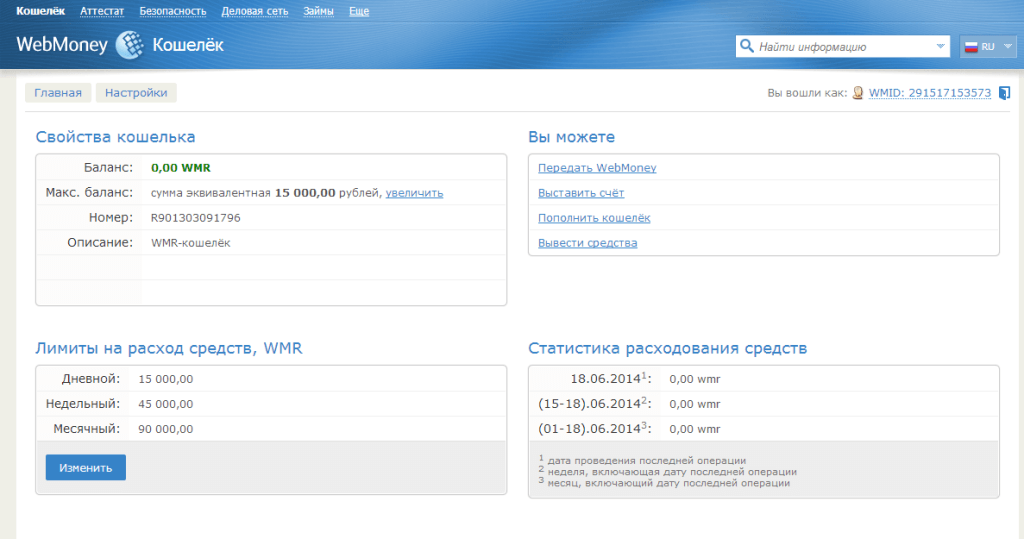The height and width of the screenshot is (539, 1024).
Task: Expand the search field dropdown arrow
Action: tap(940, 46)
